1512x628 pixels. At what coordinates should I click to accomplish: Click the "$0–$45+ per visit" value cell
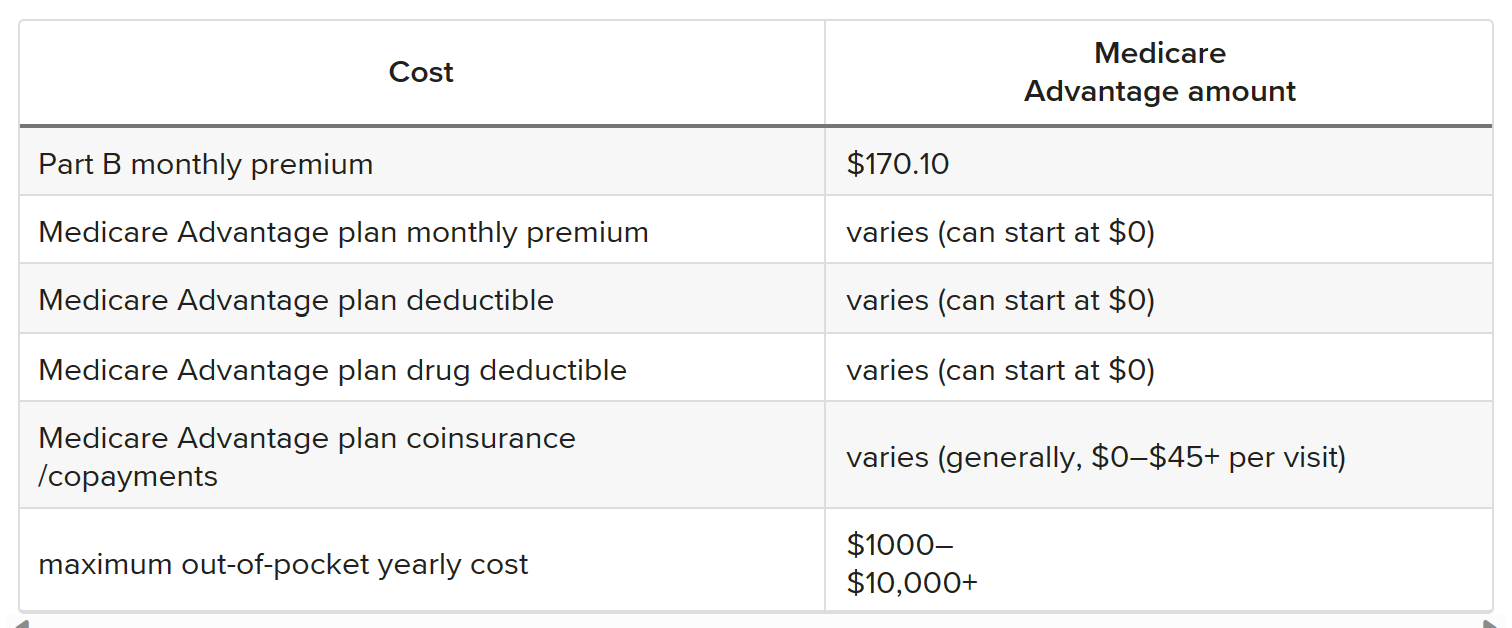pos(1096,457)
